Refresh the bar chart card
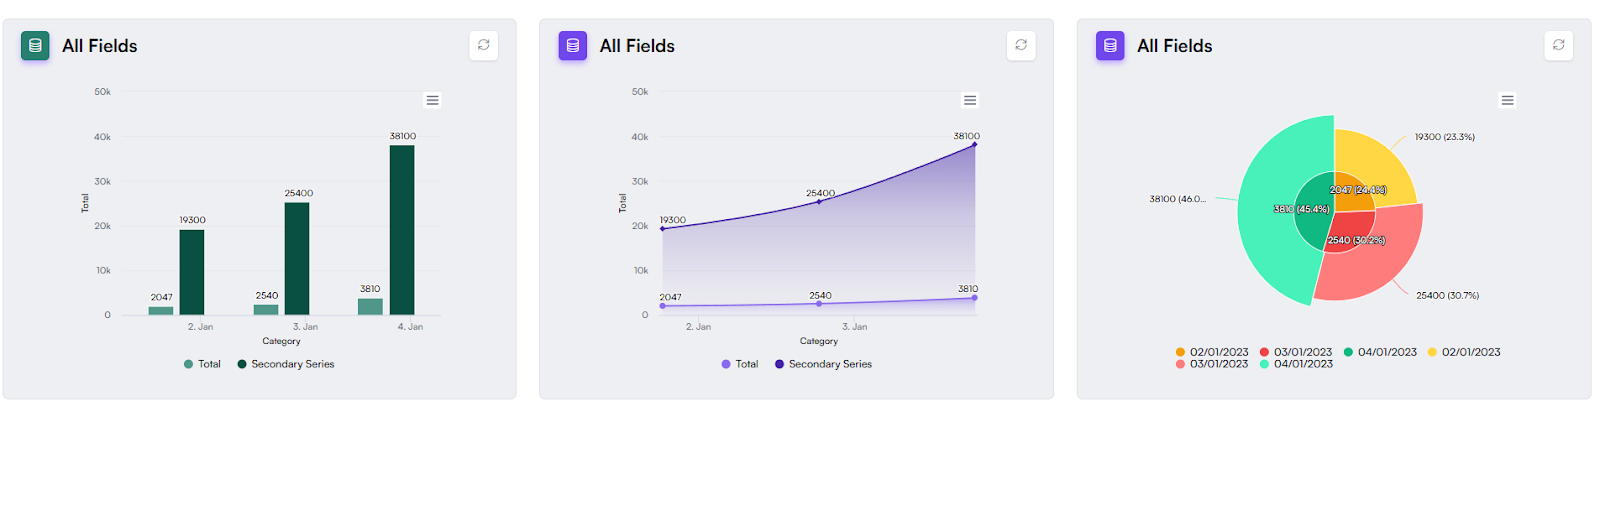Image resolution: width=1600 pixels, height=506 pixels. [484, 45]
